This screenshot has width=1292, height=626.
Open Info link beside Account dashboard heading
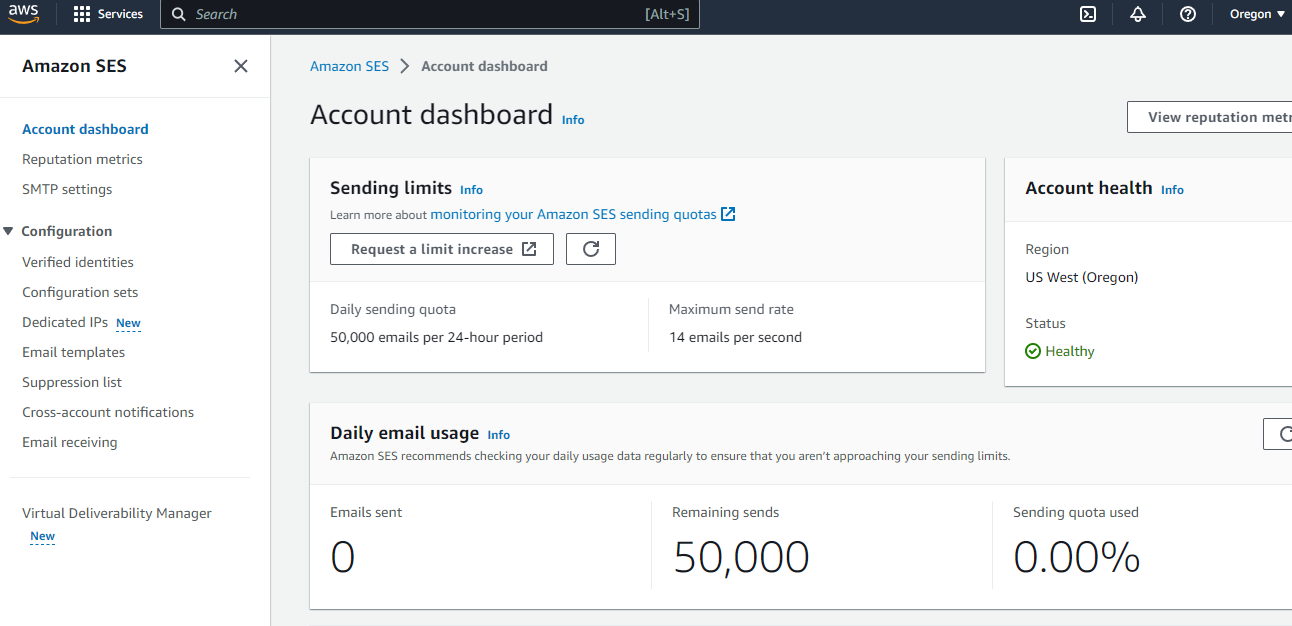coord(573,120)
